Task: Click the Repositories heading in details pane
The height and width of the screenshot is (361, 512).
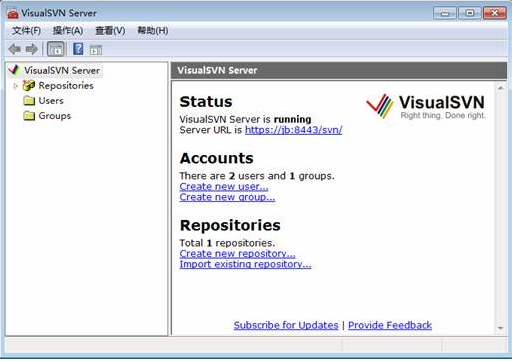Action: [x=230, y=225]
